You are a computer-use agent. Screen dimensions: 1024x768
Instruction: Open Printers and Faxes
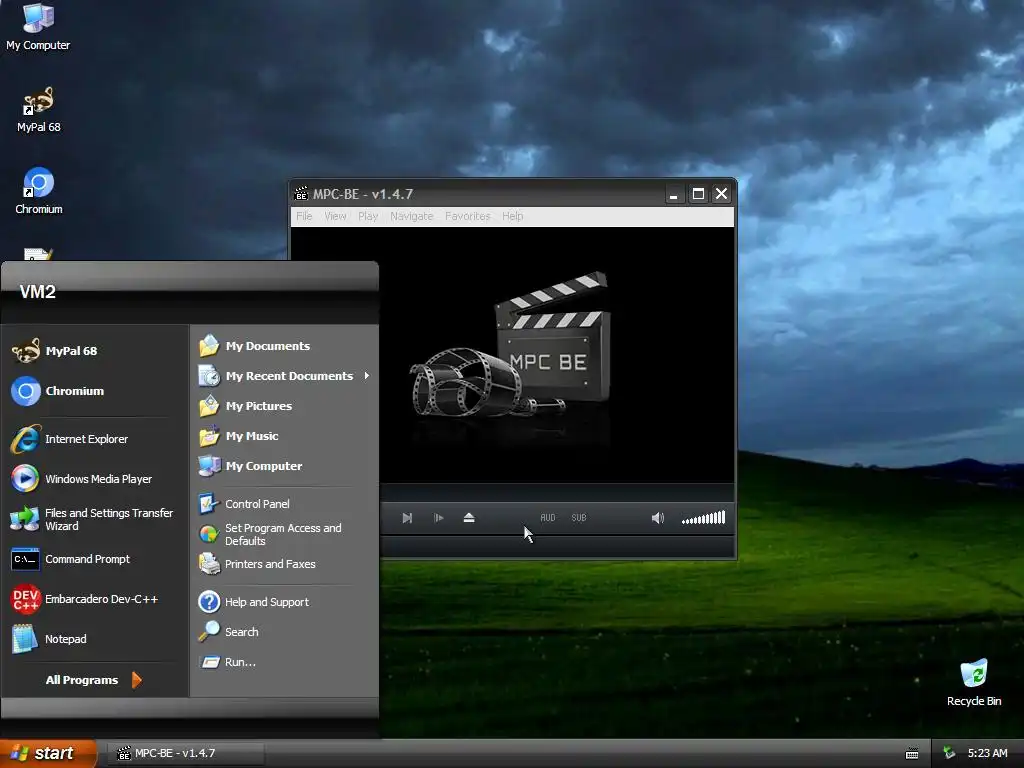click(285, 564)
